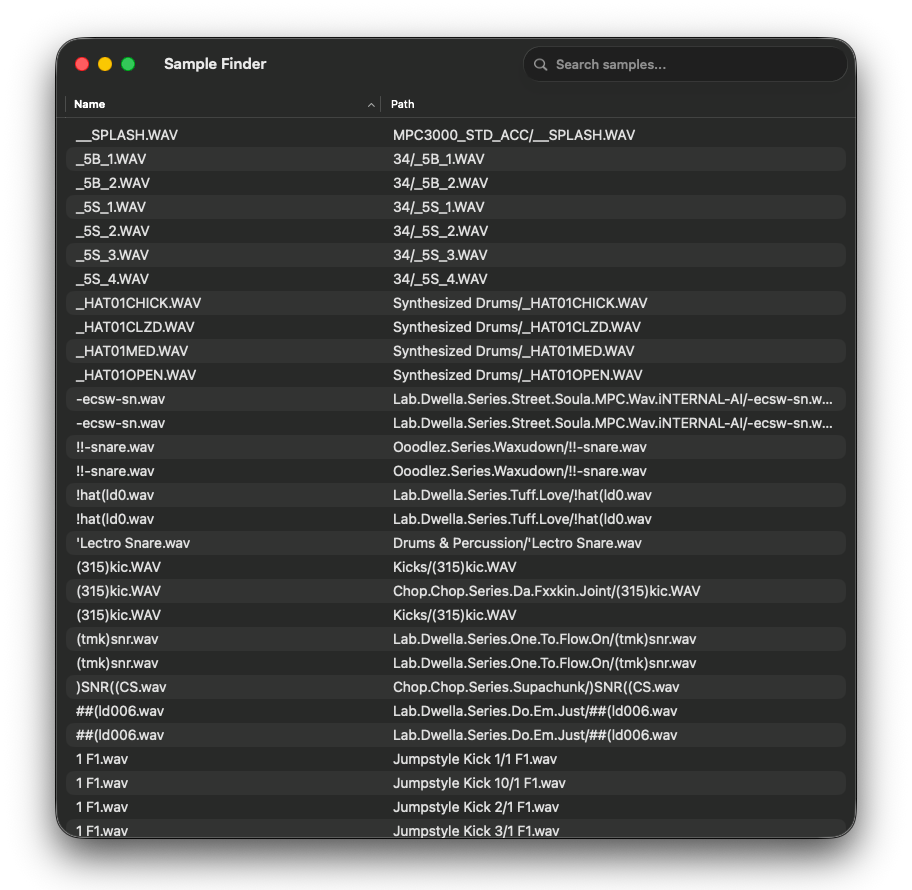Select the __SPLASH.WAV row

coord(456,135)
